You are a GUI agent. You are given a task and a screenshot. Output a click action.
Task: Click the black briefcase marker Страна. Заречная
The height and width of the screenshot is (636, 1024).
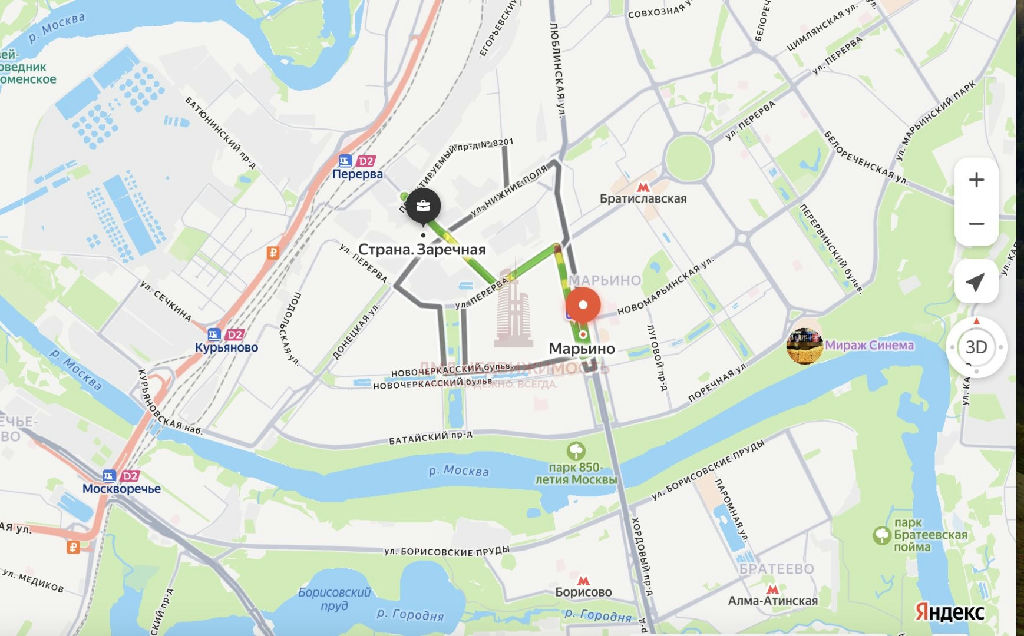[423, 207]
